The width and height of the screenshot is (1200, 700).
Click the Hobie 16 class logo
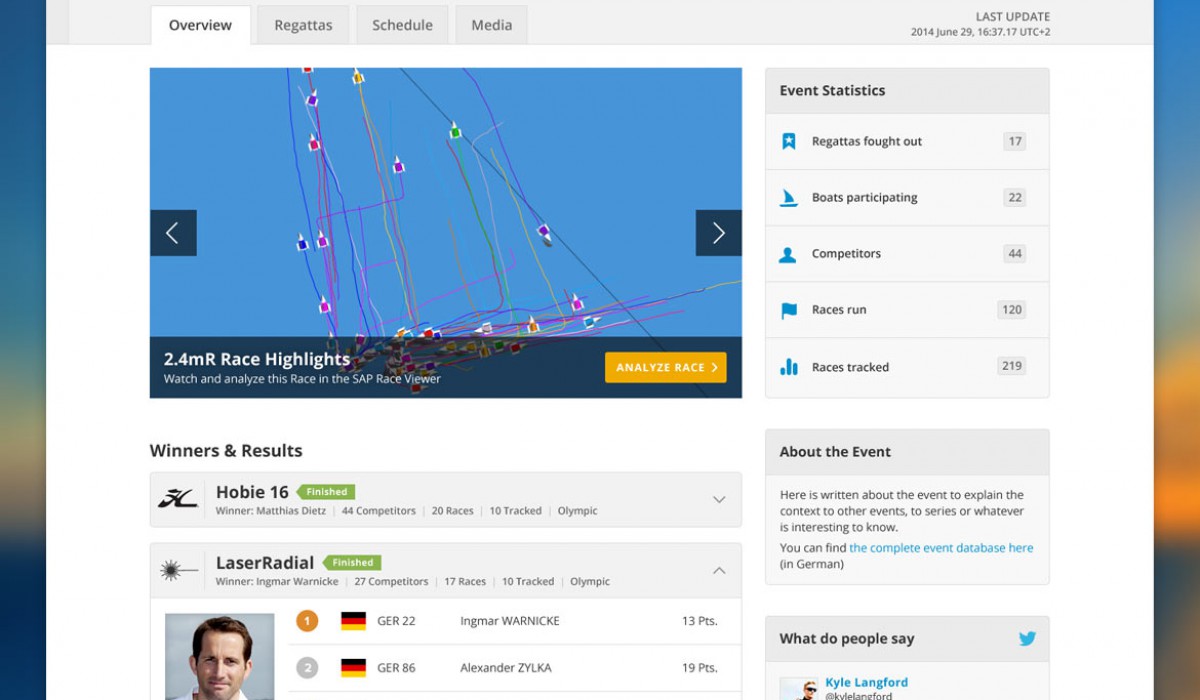point(179,499)
